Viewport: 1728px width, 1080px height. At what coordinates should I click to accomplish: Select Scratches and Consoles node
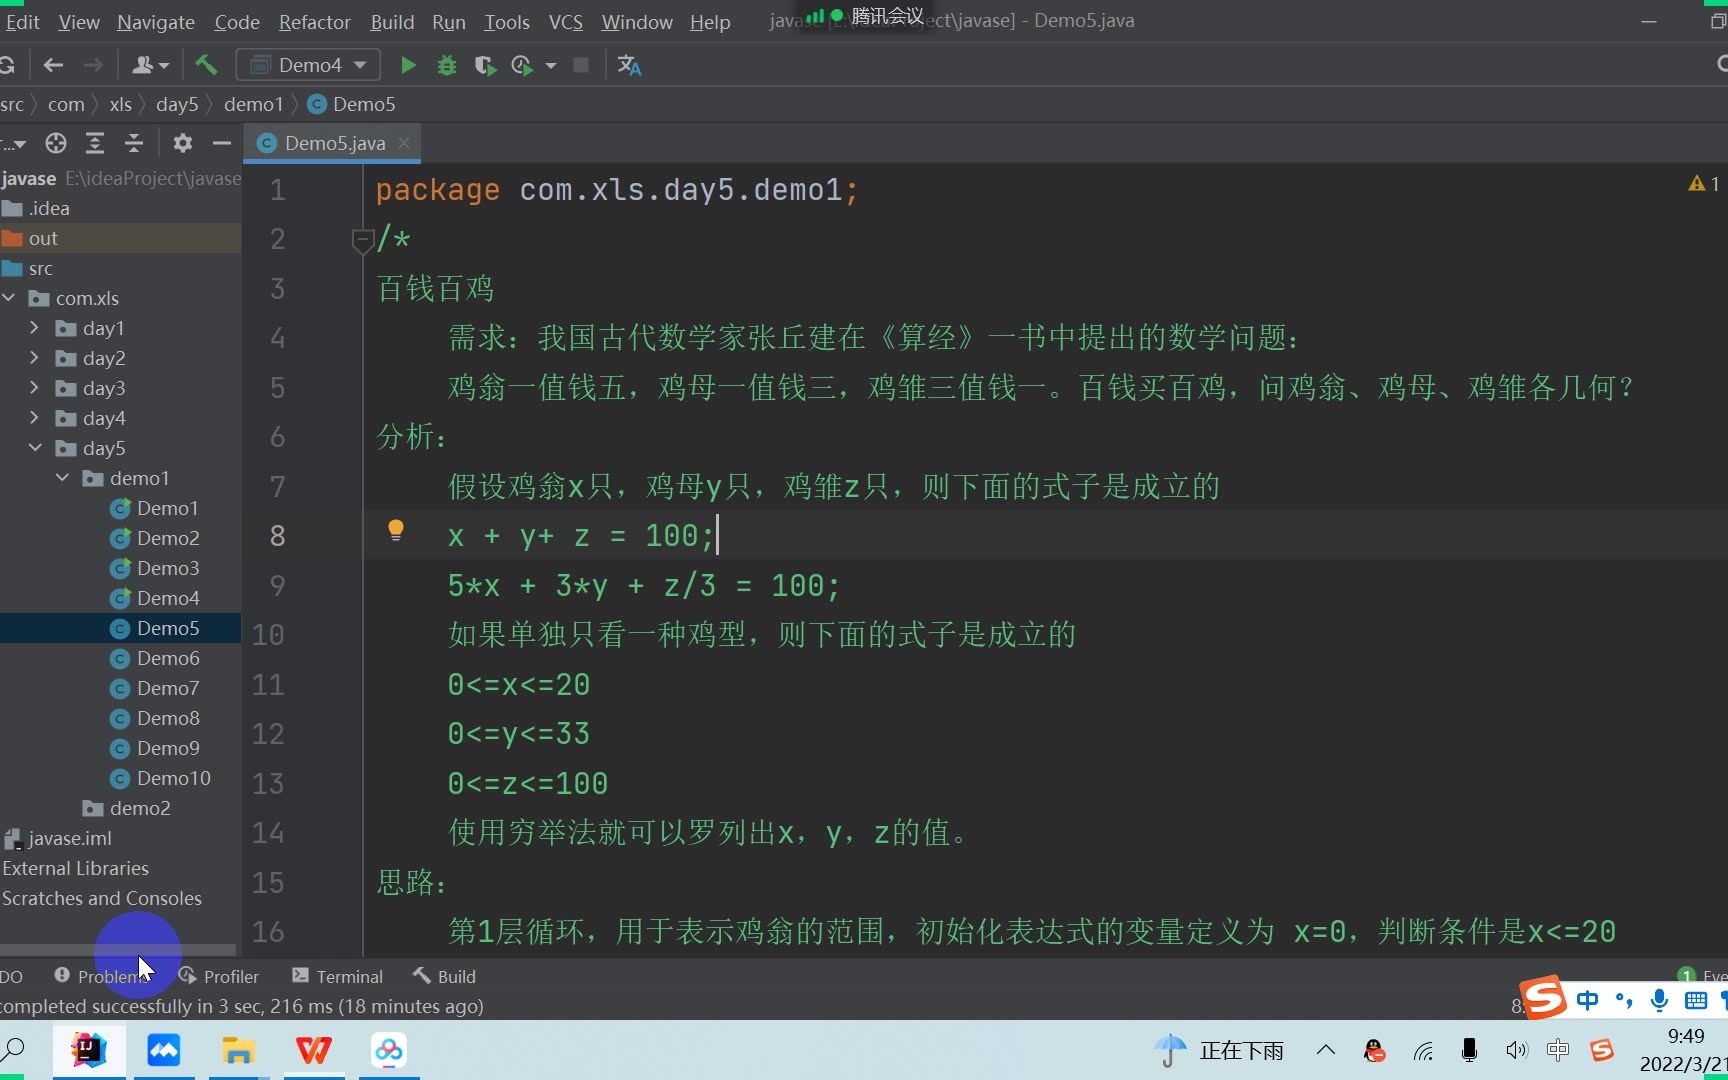pyautogui.click(x=101, y=898)
